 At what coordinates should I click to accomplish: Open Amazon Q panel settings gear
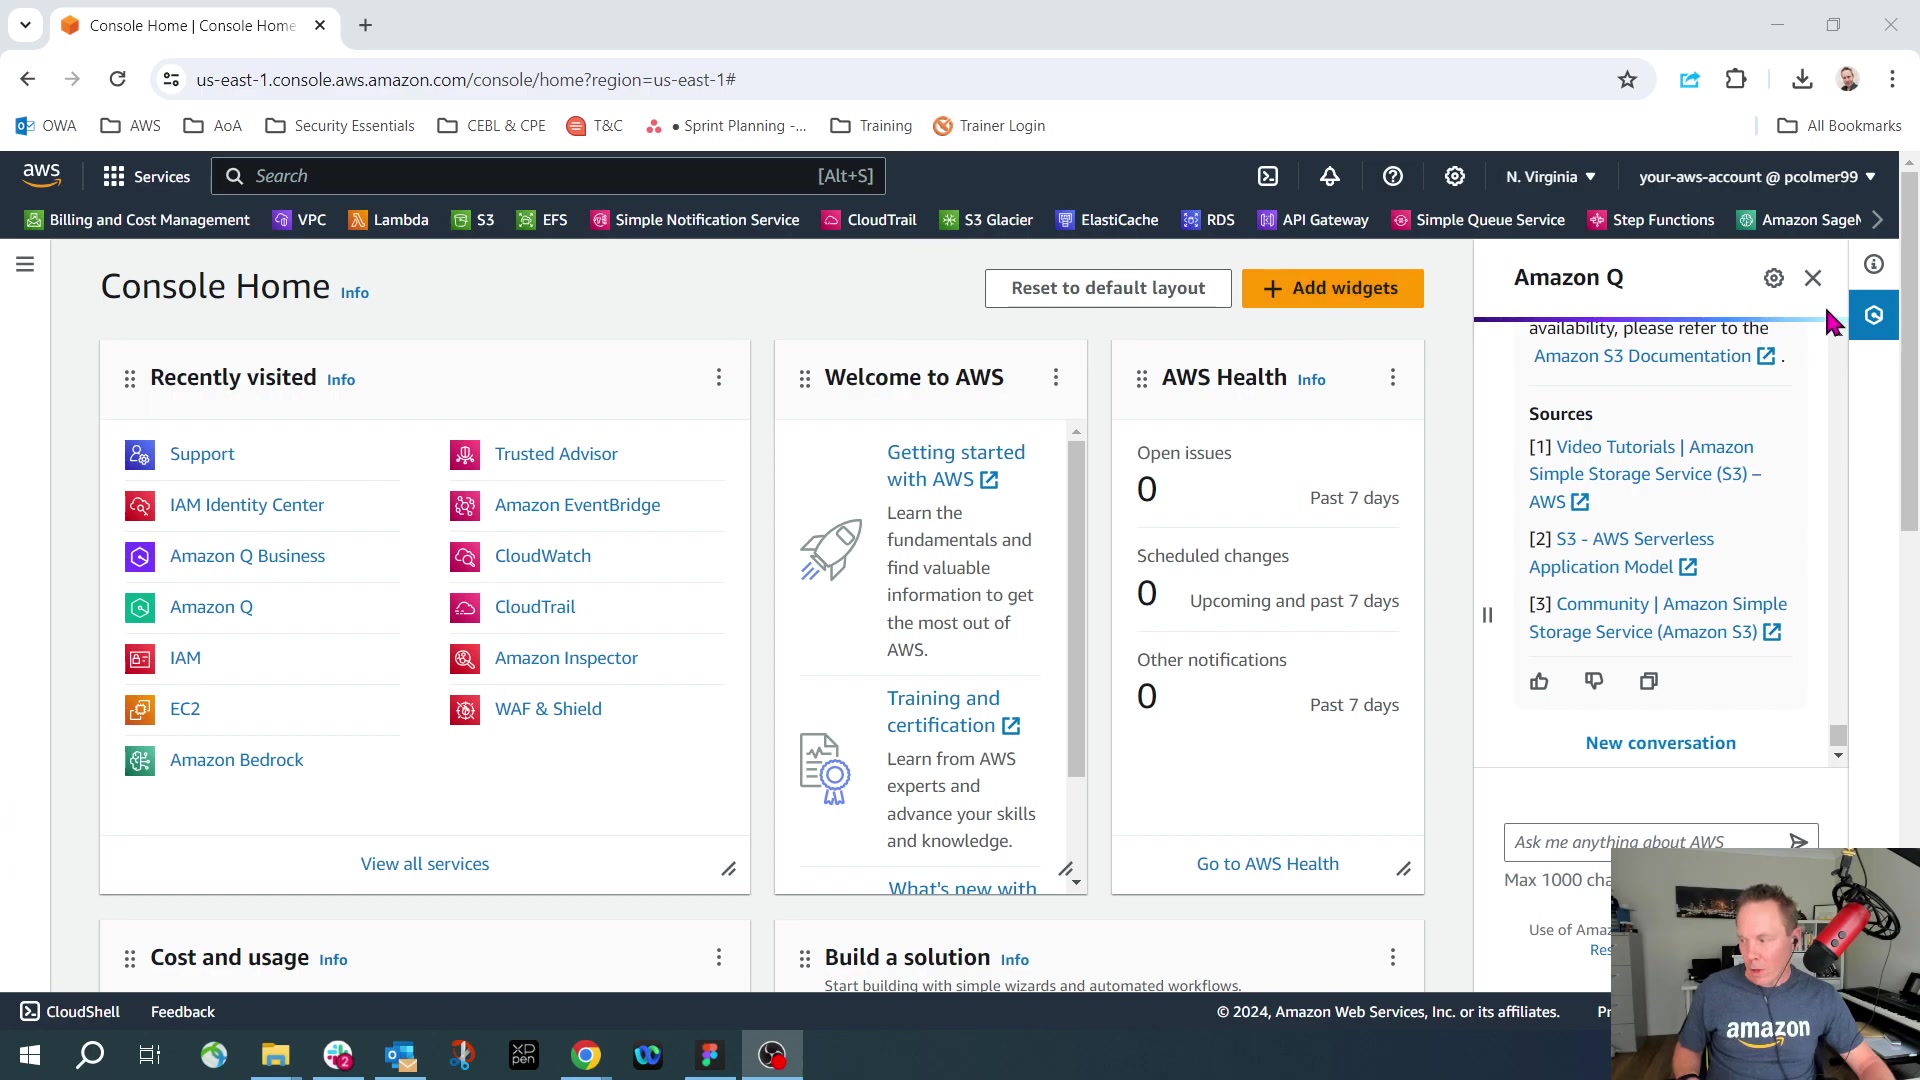point(1774,278)
